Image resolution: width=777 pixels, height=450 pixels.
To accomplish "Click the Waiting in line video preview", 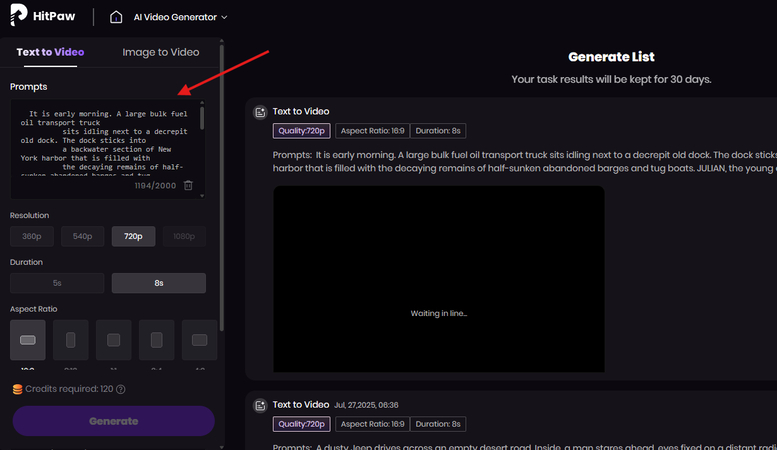I will pos(439,279).
